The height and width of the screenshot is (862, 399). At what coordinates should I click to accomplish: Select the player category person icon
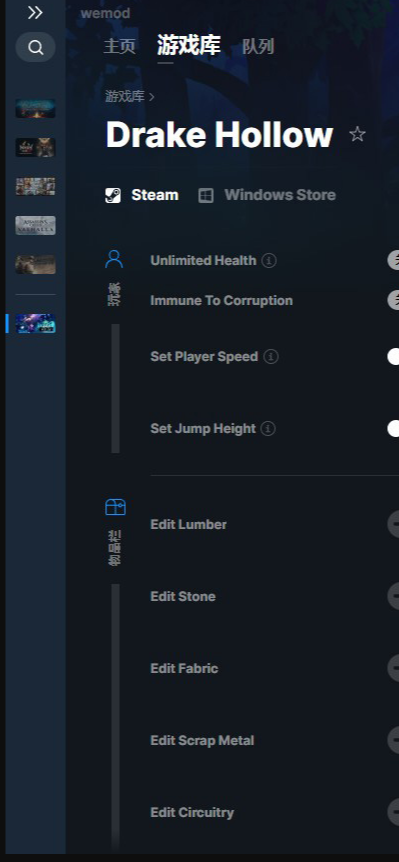[114, 259]
